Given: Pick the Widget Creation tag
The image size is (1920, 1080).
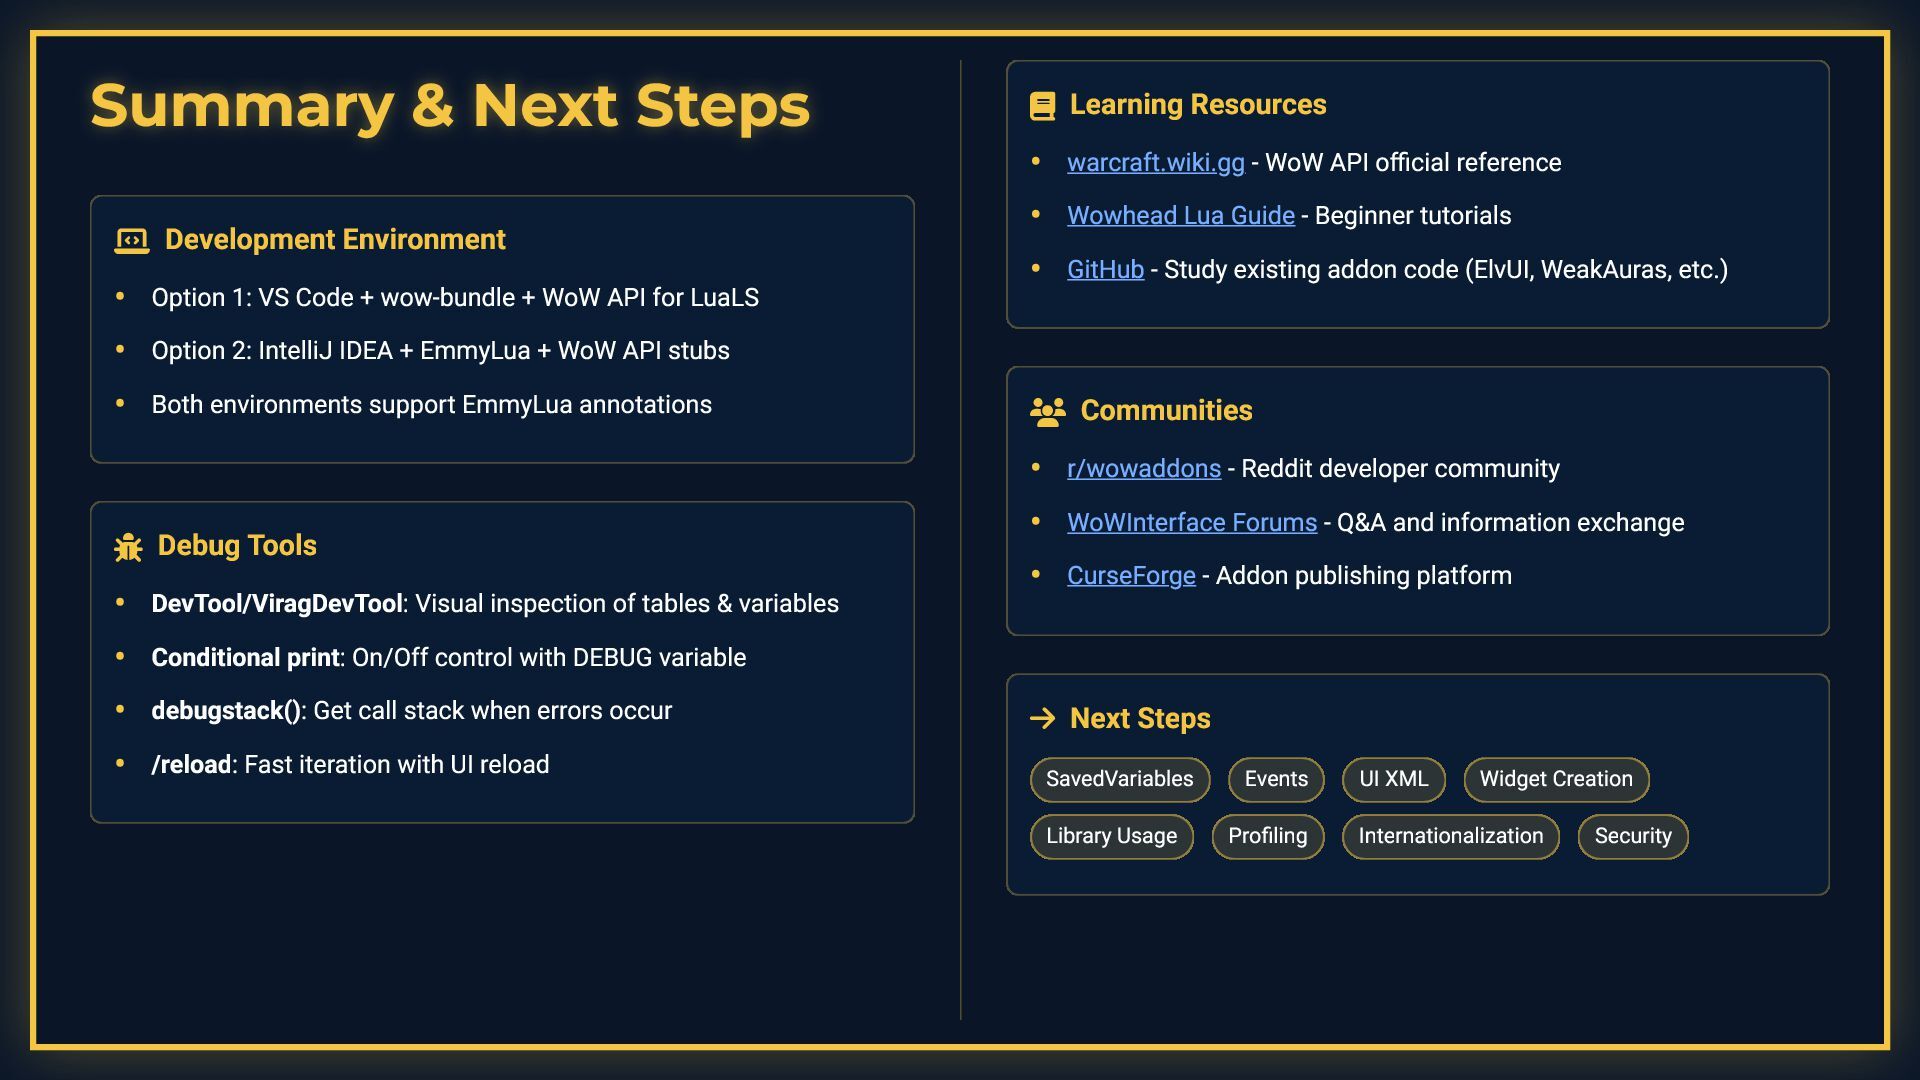Looking at the screenshot, I should coord(1555,780).
